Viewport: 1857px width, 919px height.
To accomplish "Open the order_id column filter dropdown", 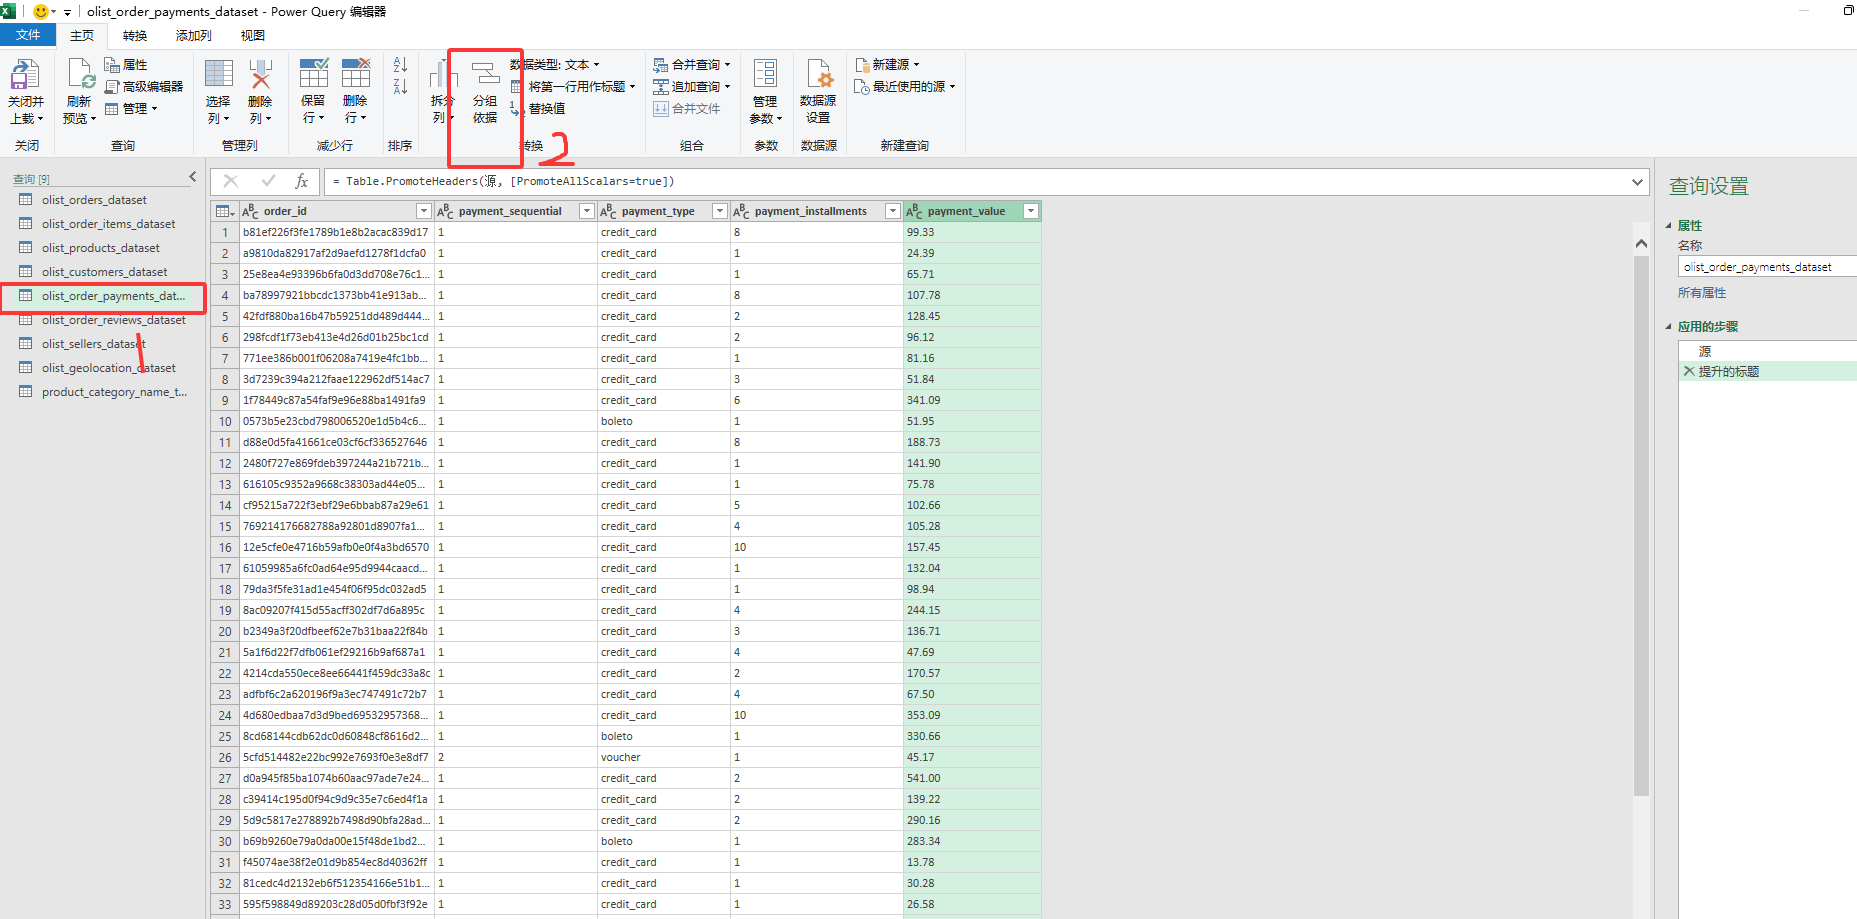I will [424, 211].
